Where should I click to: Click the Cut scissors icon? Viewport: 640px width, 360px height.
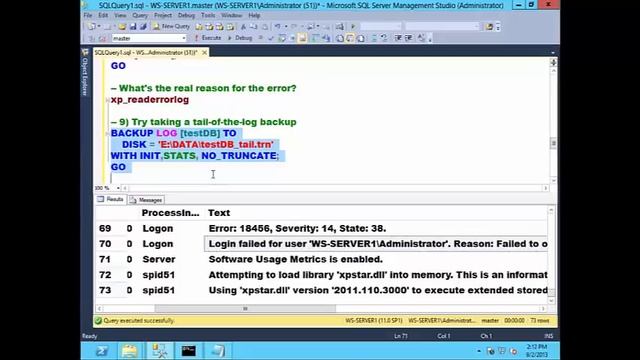point(243,27)
